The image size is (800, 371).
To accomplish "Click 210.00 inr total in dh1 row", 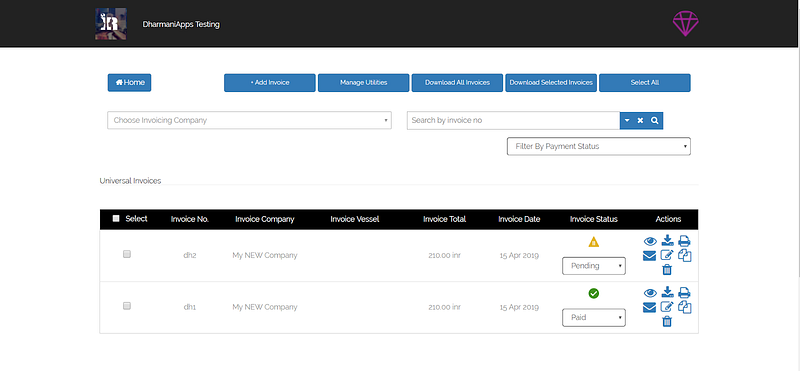I will coord(444,307).
